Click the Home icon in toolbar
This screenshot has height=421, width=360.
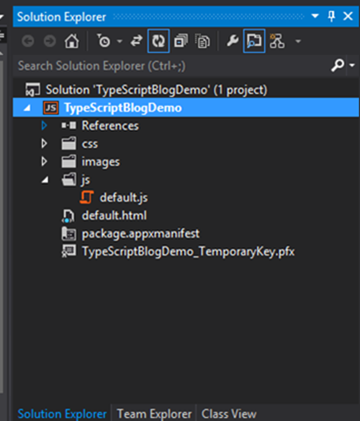click(72, 41)
